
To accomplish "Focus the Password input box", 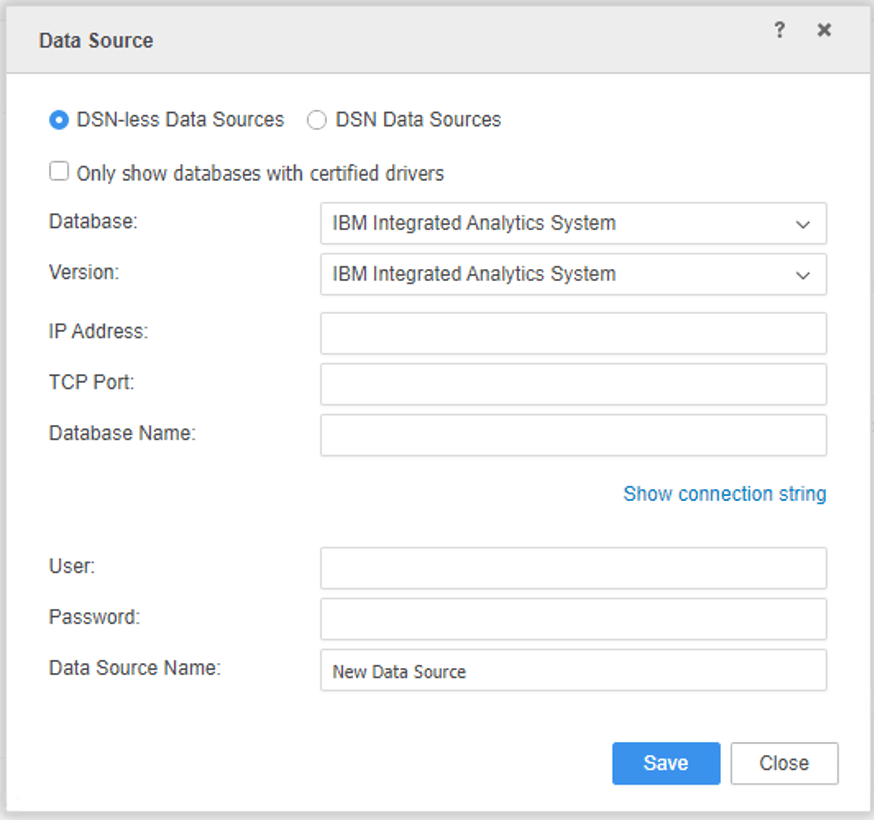I will [573, 619].
